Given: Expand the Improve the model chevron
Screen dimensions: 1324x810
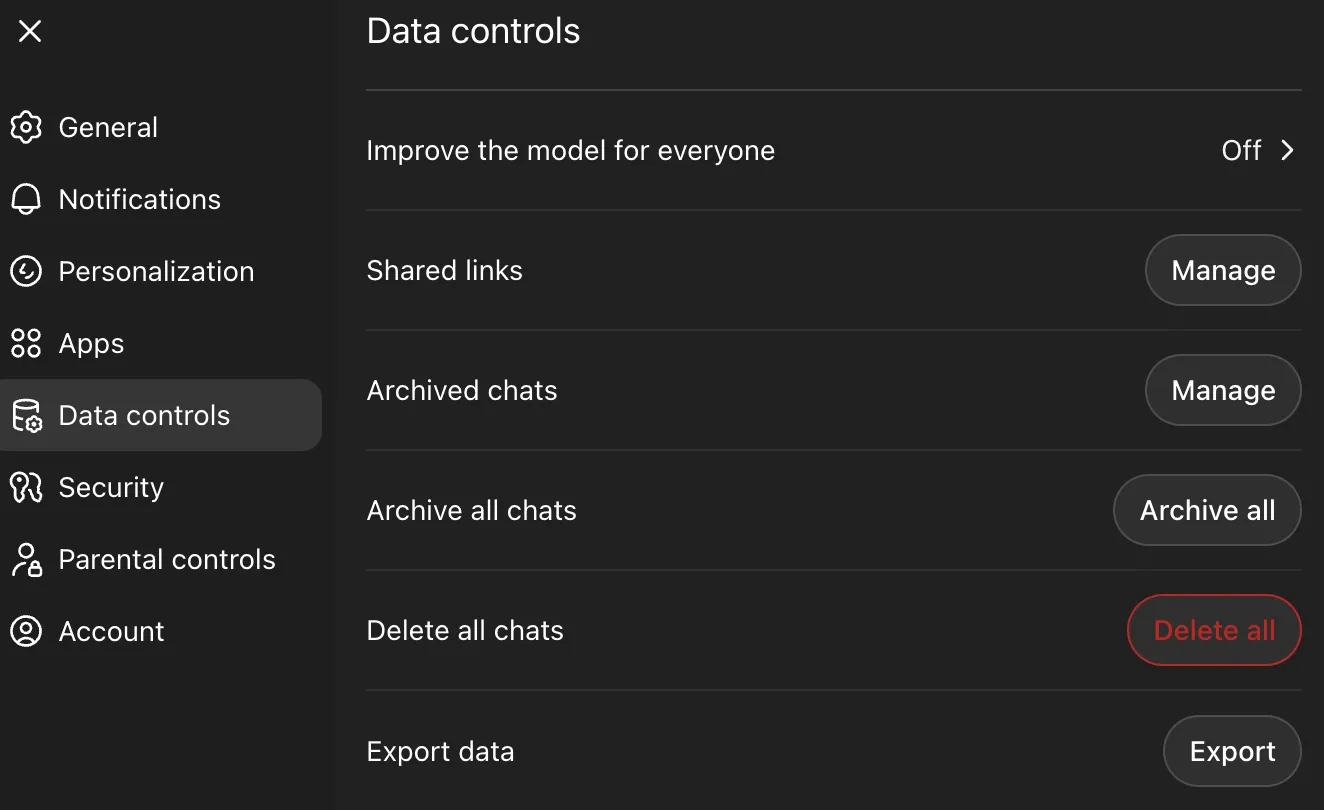Looking at the screenshot, I should click(x=1288, y=150).
